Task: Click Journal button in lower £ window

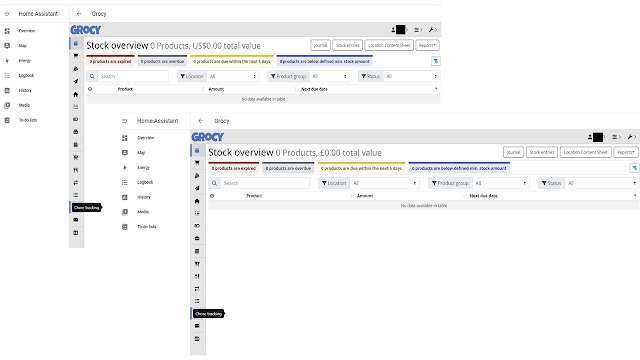Action: [x=513, y=152]
